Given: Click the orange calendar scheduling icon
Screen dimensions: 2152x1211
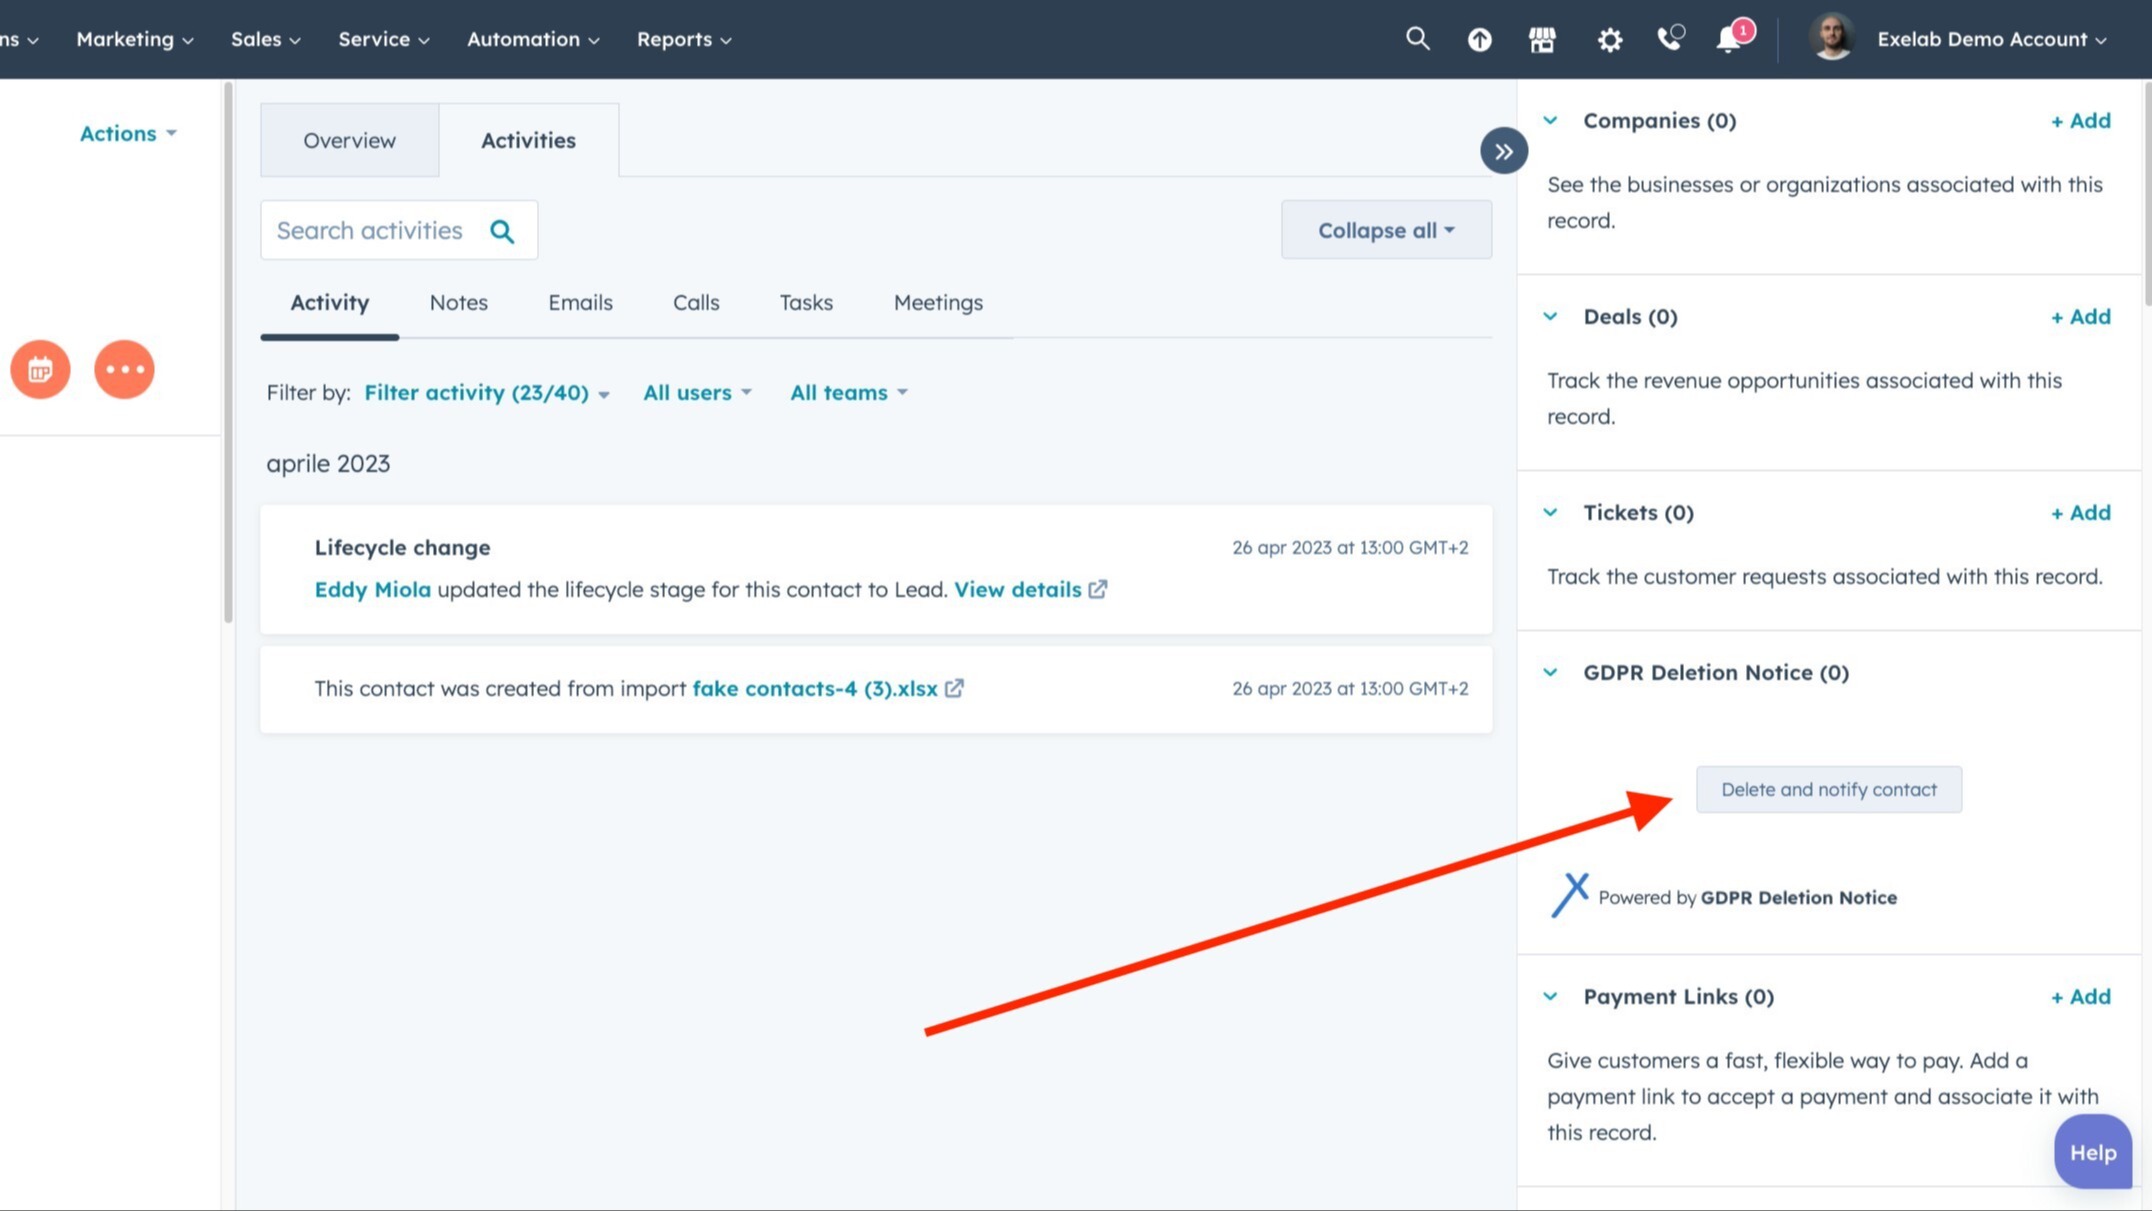Looking at the screenshot, I should pyautogui.click(x=39, y=369).
